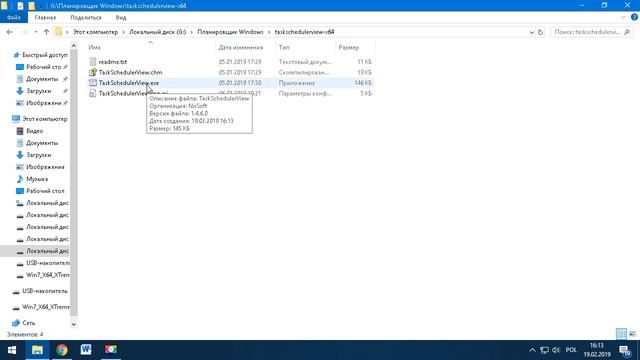Screen dimensions: 640x360
Task: Open the quick access toolbar customize dropdown
Action: (x=41, y=6)
